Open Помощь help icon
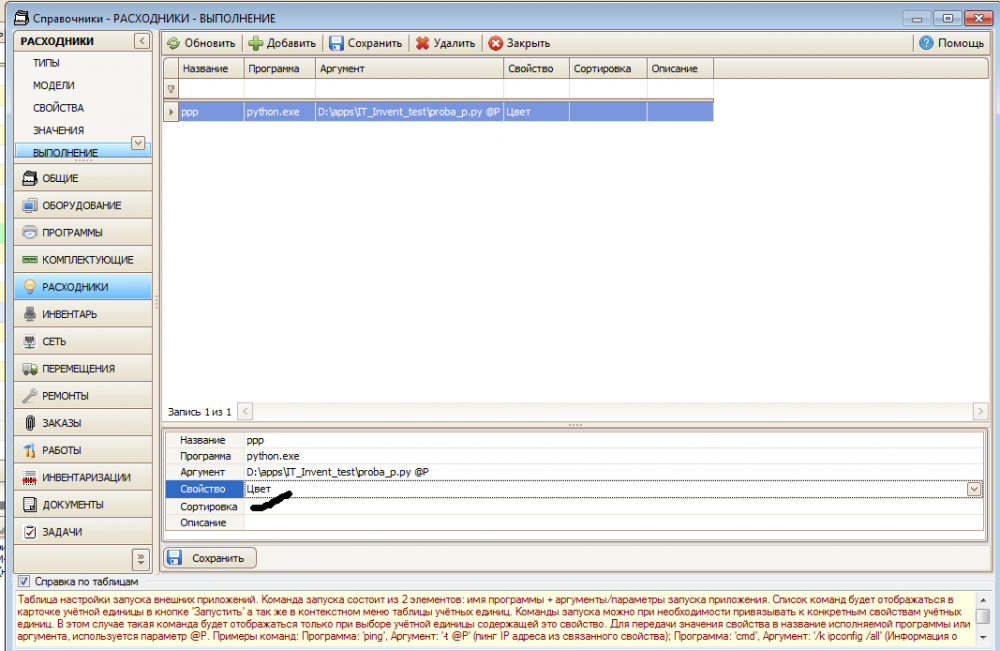Image resolution: width=1000 pixels, height=651 pixels. (926, 43)
